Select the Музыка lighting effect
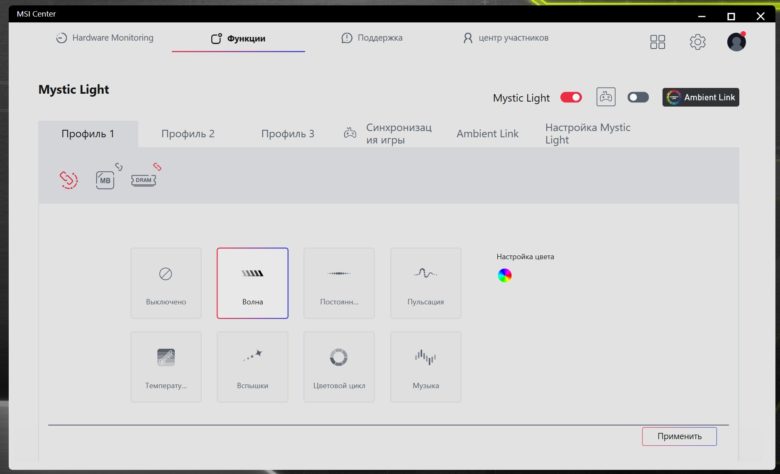The width and height of the screenshot is (780, 474). coord(426,367)
